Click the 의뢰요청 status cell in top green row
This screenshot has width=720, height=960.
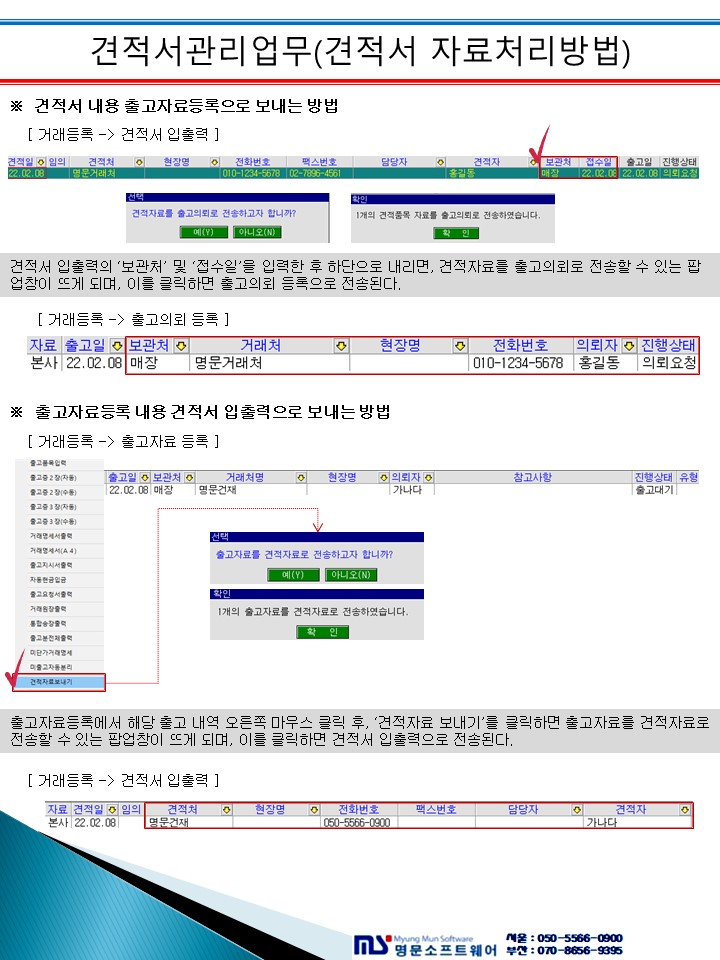[x=680, y=173]
